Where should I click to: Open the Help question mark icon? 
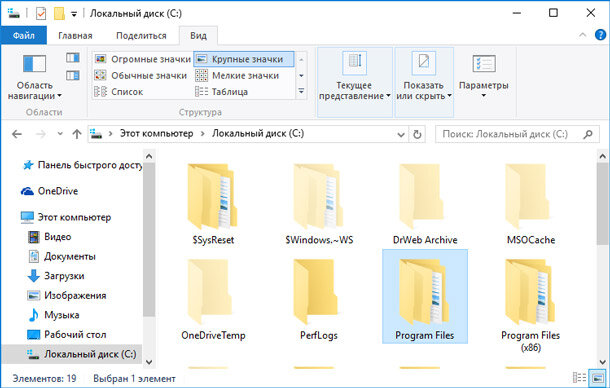(600, 35)
